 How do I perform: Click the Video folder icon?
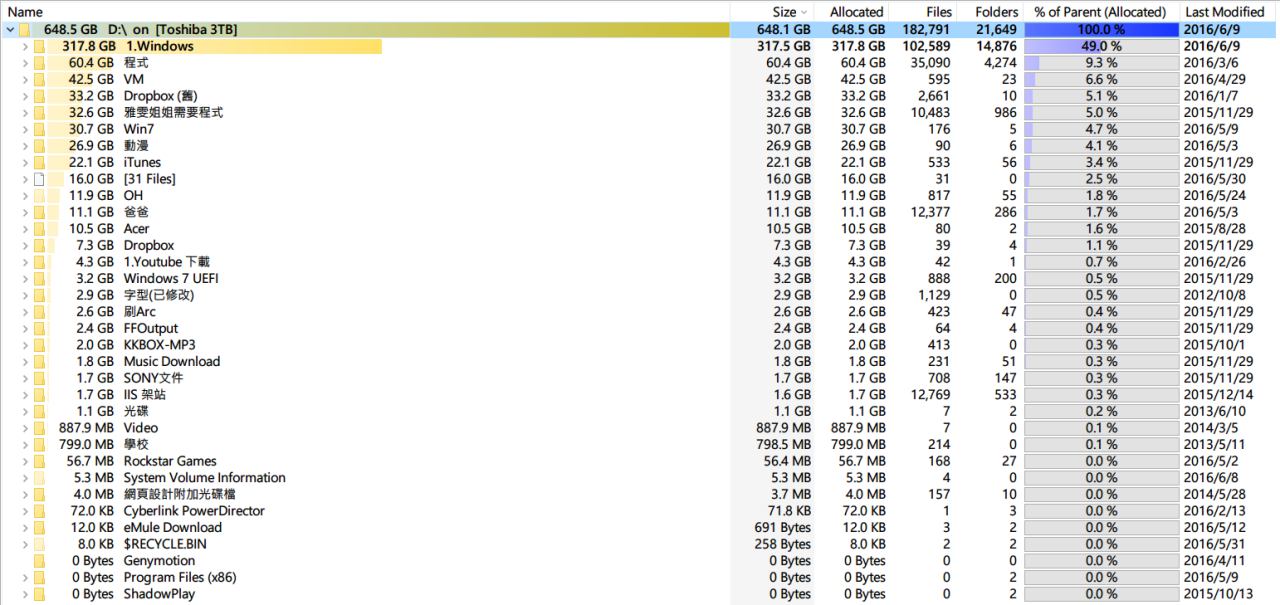tap(38, 427)
